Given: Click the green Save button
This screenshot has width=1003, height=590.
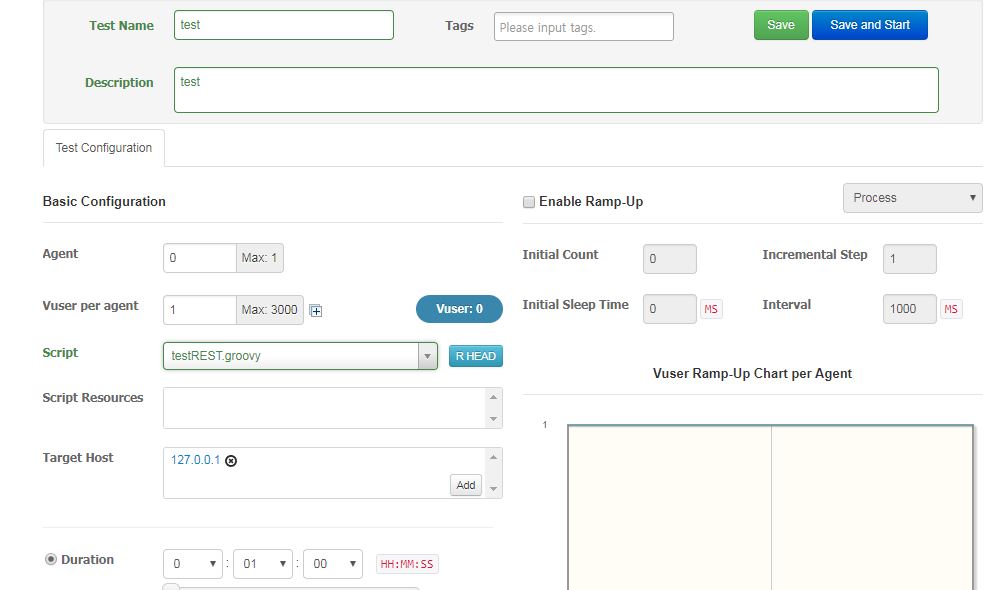Looking at the screenshot, I should click(x=781, y=25).
